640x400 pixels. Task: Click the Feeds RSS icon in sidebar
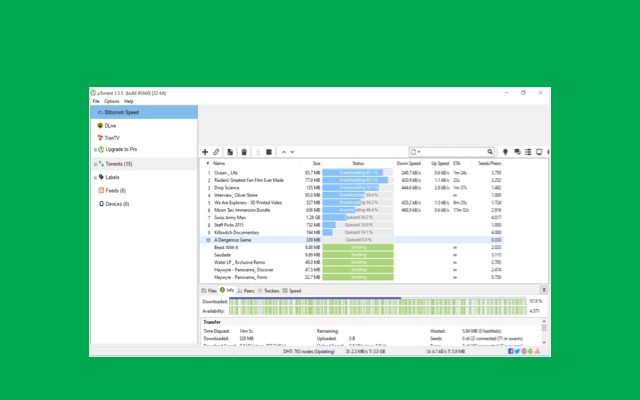tap(101, 191)
